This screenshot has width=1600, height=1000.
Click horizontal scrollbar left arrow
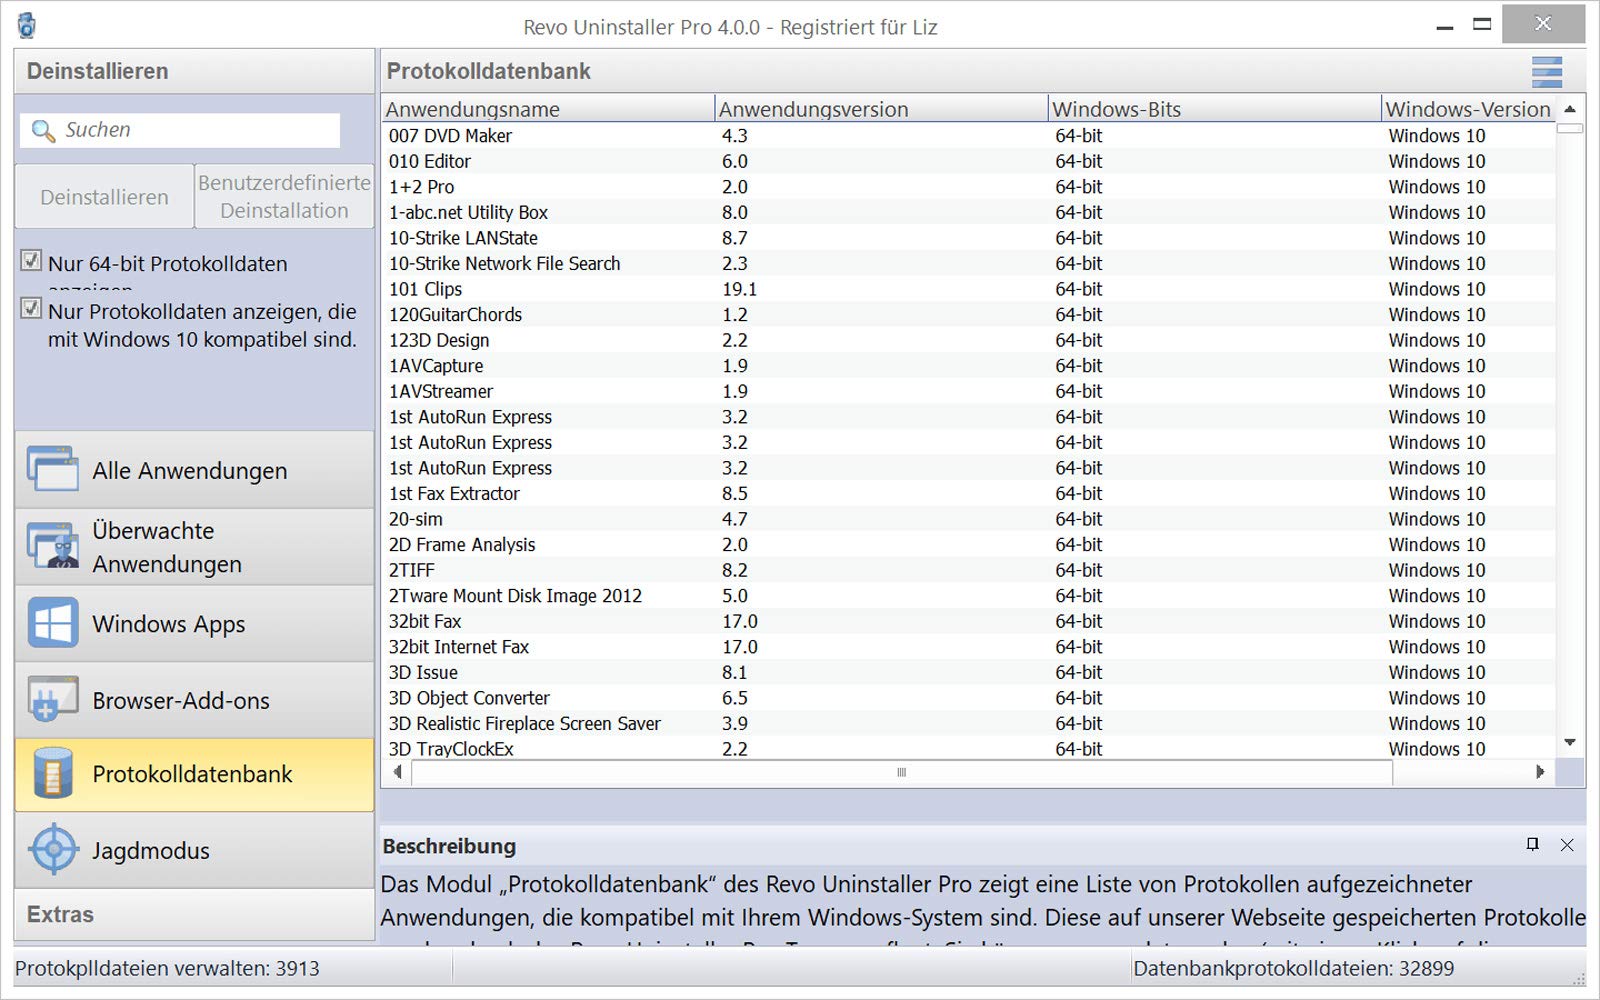397,772
